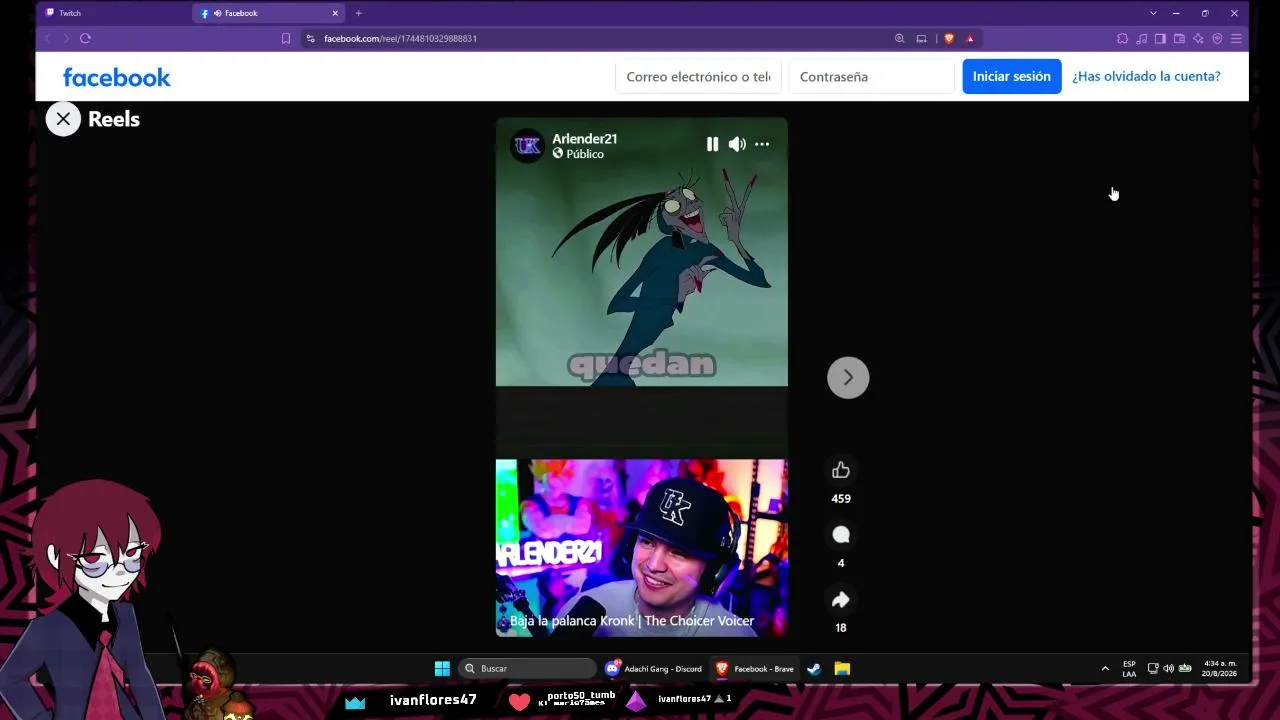
Task: Go back in browser history
Action: tap(47, 38)
